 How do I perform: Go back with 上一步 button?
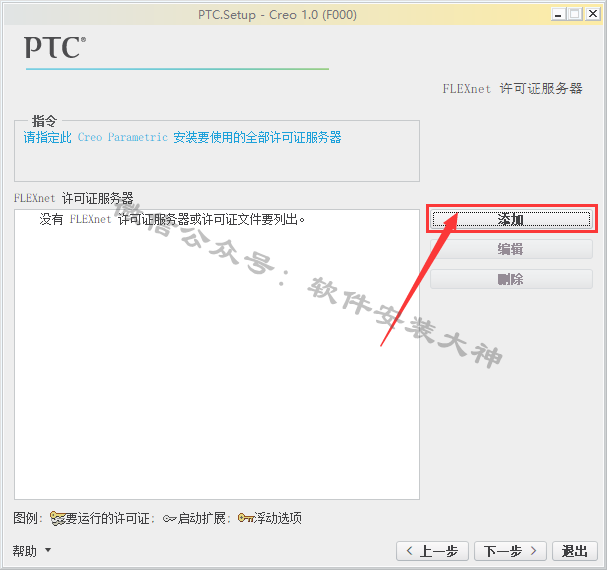[x=432, y=551]
